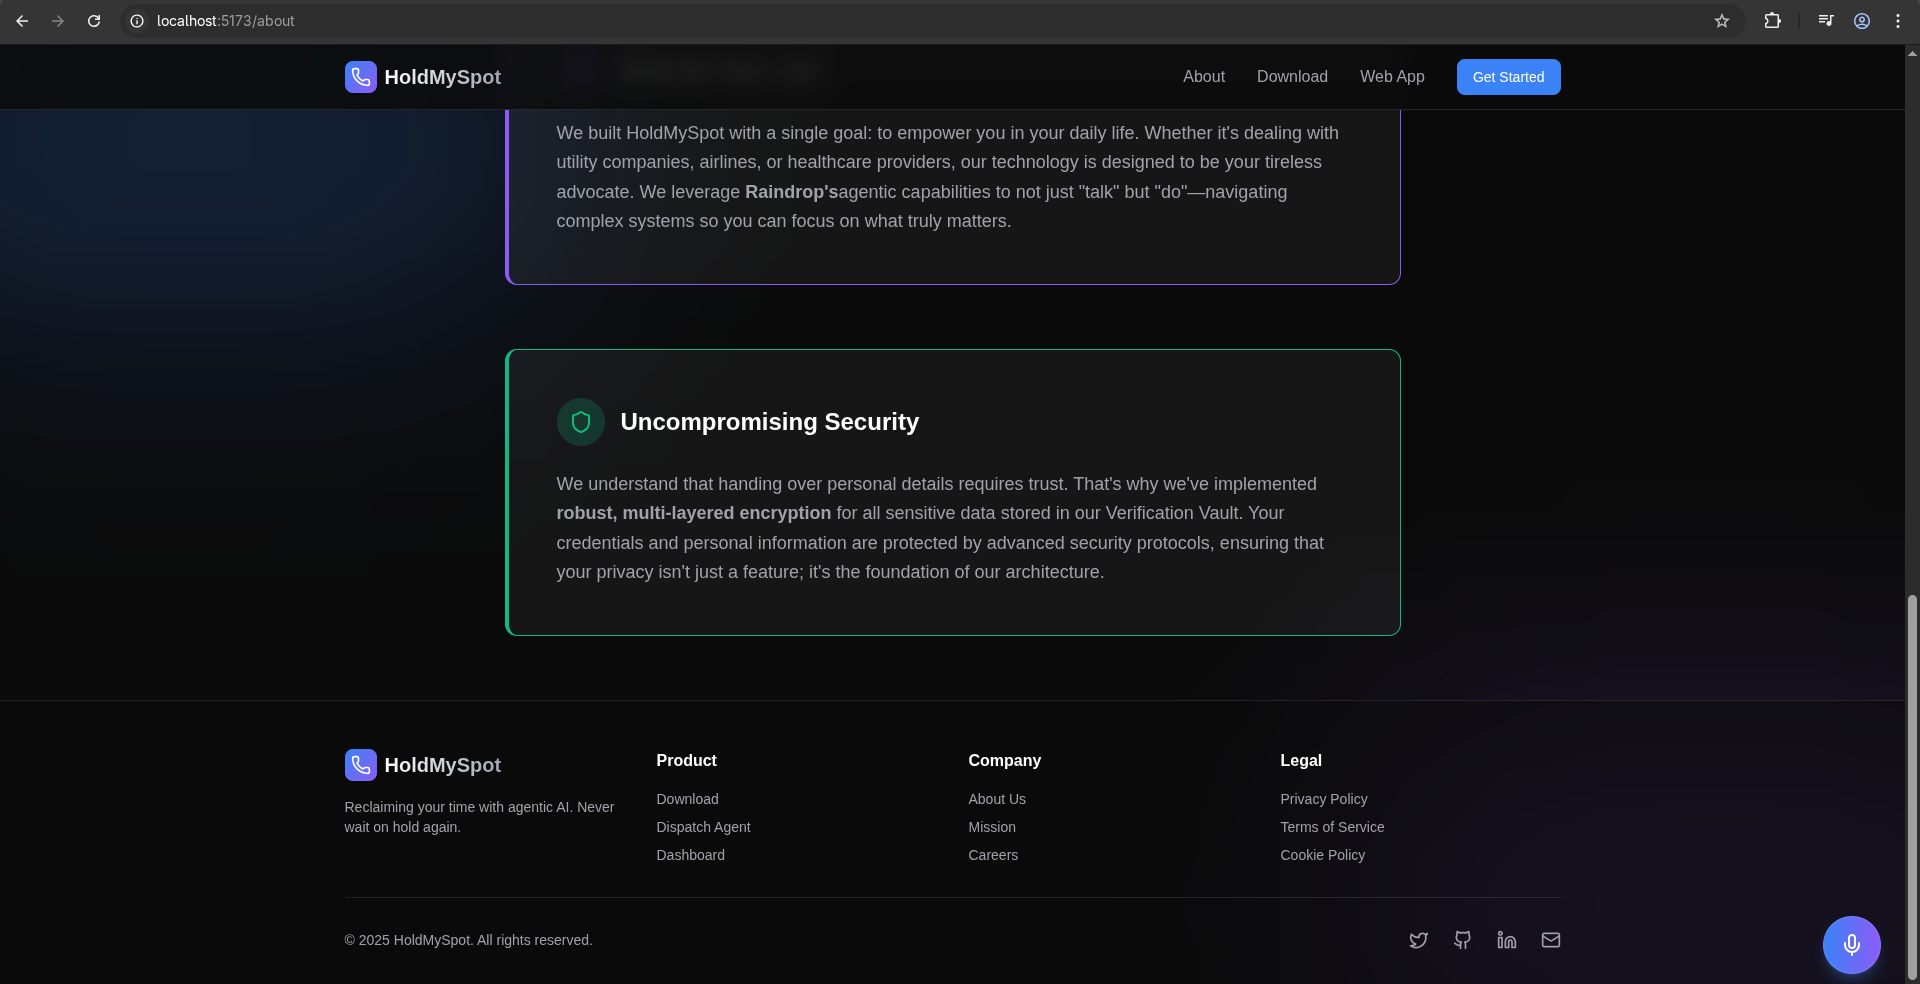Select Web App in the header nav

1392,77
